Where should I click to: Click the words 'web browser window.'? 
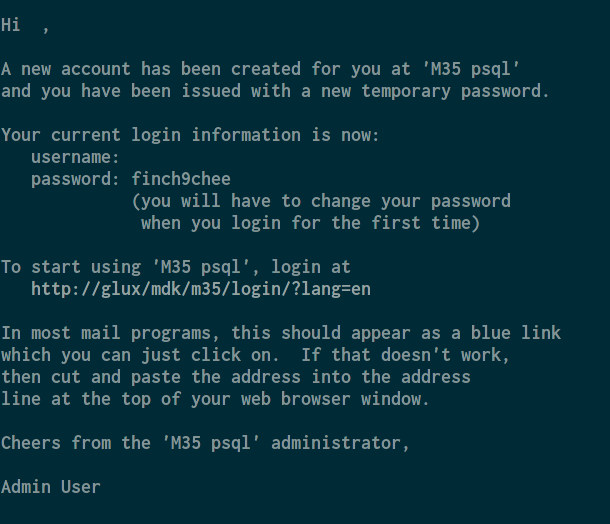(x=335, y=399)
